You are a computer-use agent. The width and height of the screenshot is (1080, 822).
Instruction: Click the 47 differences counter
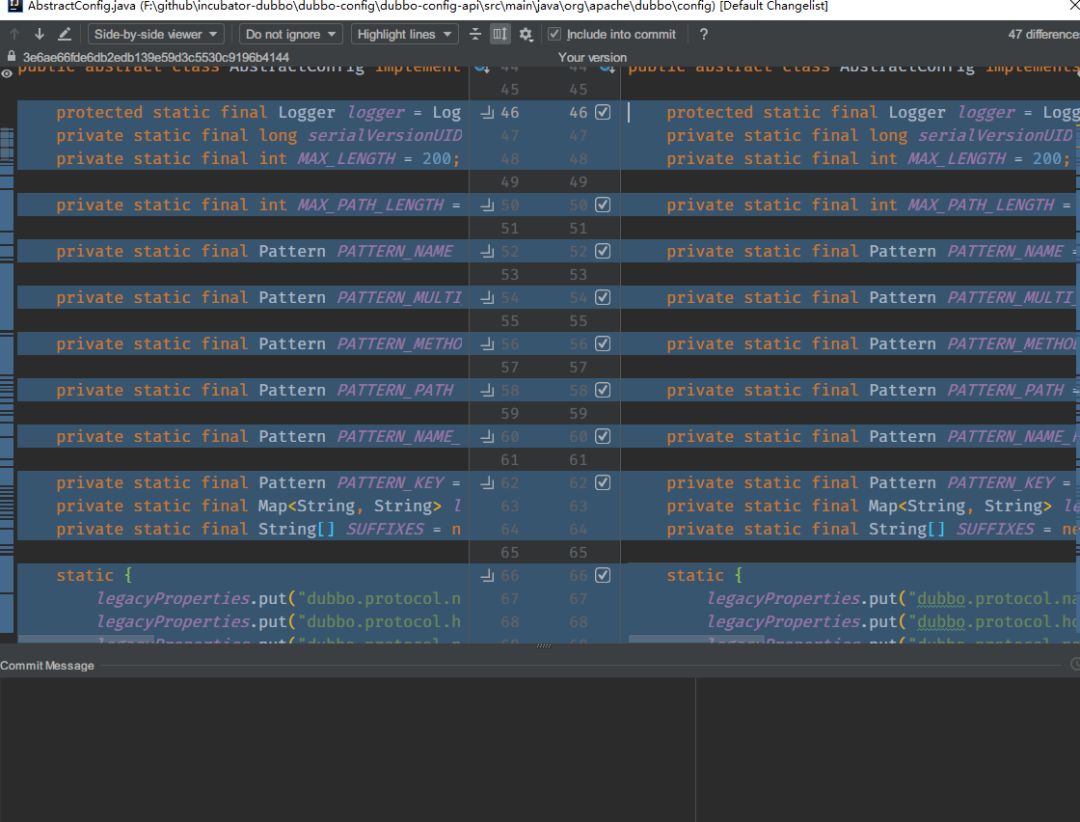[x=1043, y=34]
